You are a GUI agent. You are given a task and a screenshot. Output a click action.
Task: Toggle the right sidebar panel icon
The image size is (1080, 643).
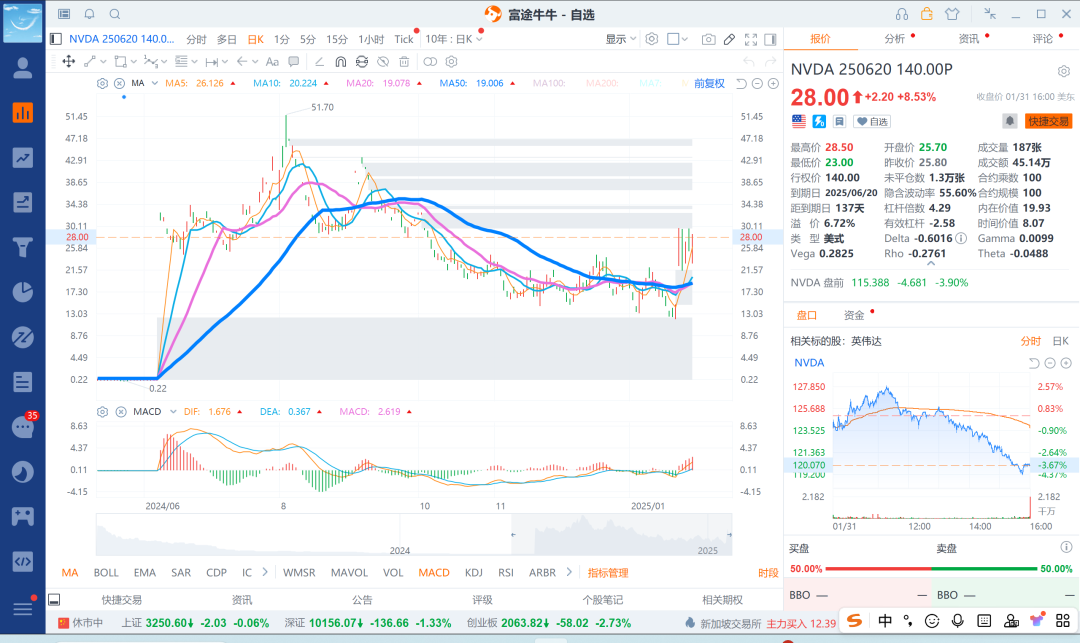771,39
